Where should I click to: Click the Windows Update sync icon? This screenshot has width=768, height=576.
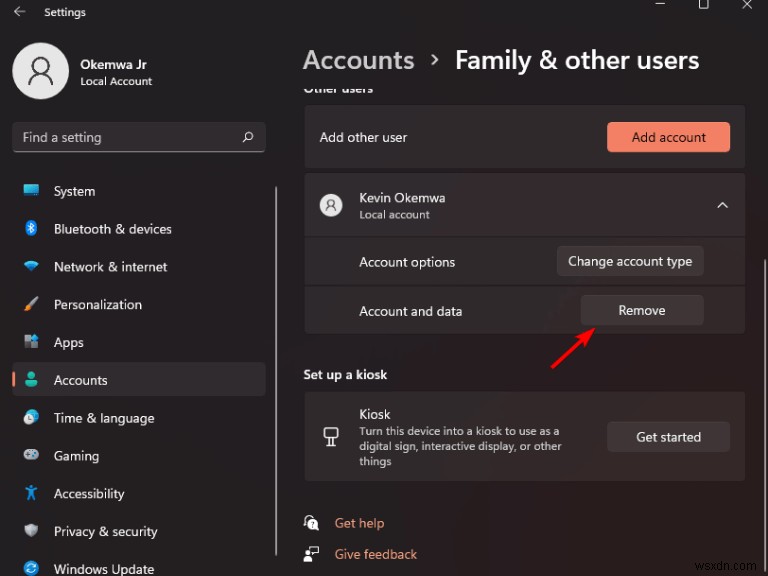tap(31, 568)
